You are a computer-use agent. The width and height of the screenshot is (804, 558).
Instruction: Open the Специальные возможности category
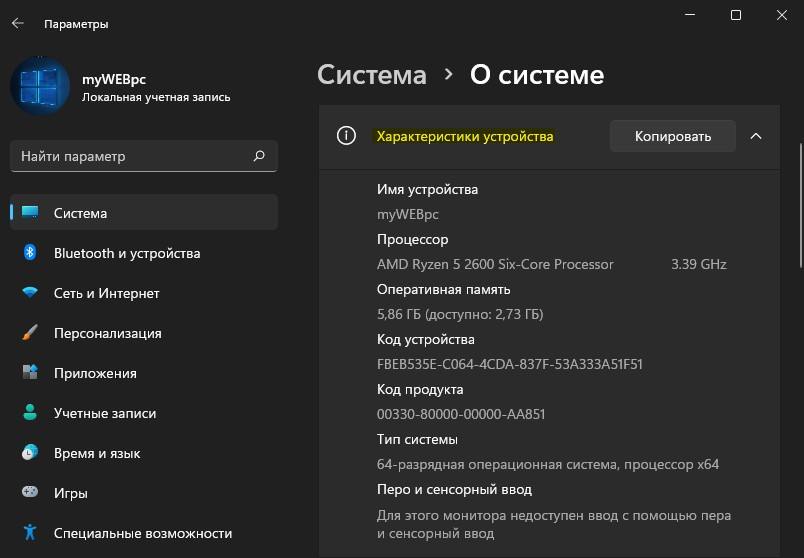[144, 533]
